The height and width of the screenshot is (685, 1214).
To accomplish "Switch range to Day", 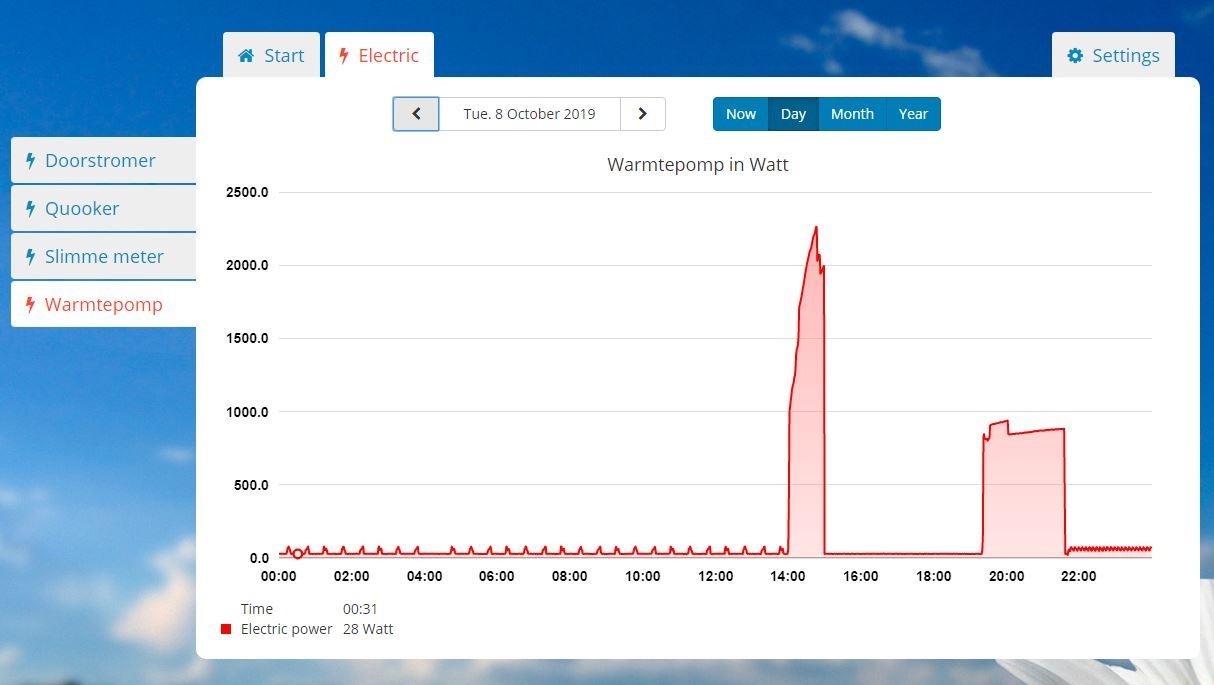I will coord(793,114).
